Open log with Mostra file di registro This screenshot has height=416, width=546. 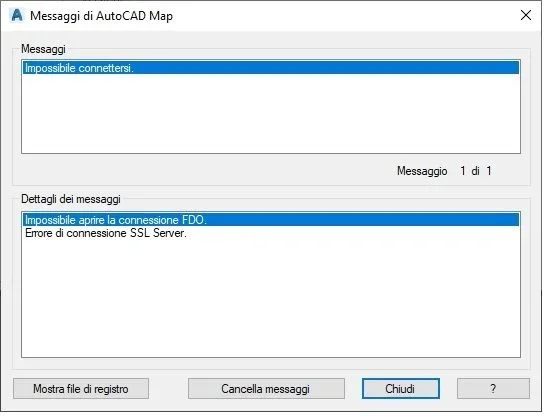click(81, 388)
